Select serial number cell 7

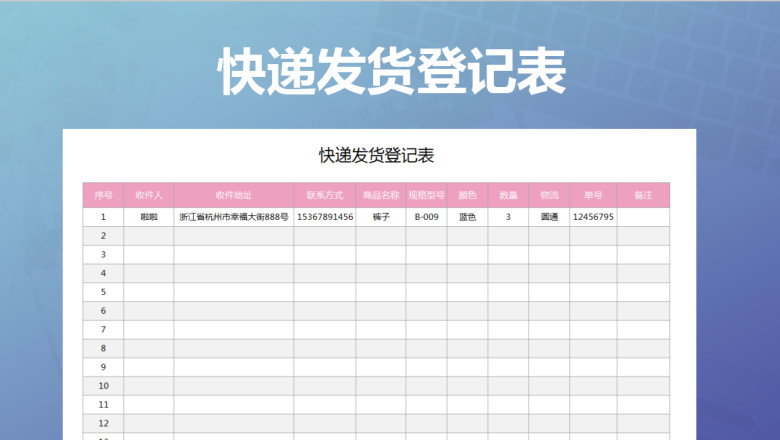(x=103, y=330)
